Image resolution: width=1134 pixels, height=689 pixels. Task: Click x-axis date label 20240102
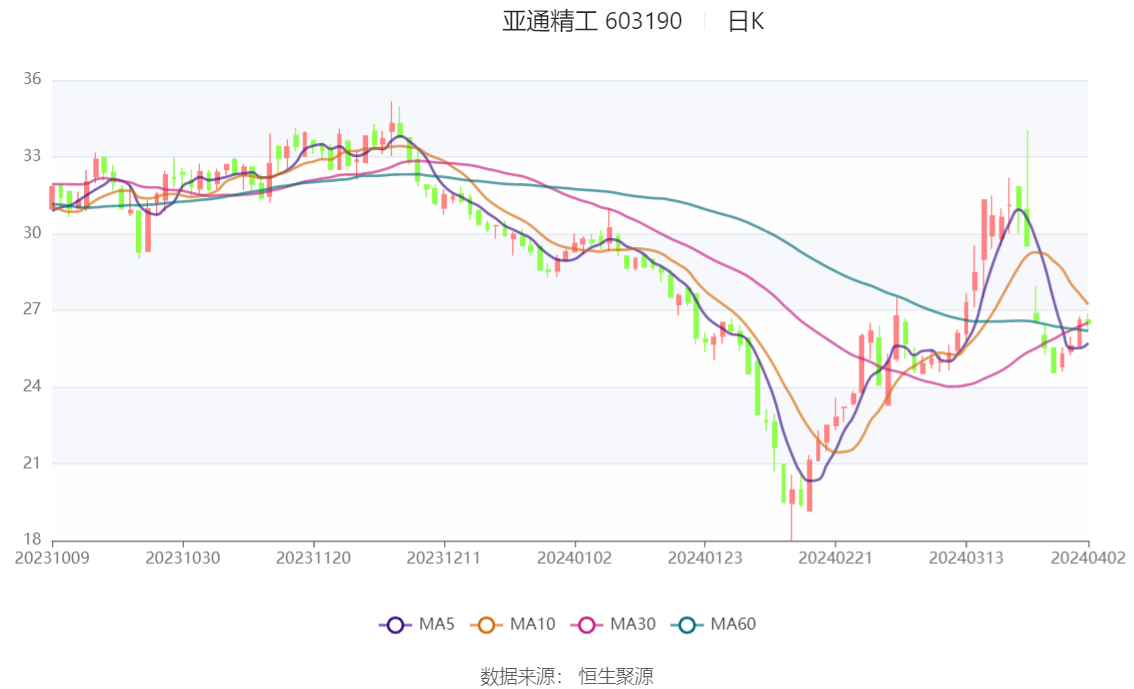pos(575,558)
